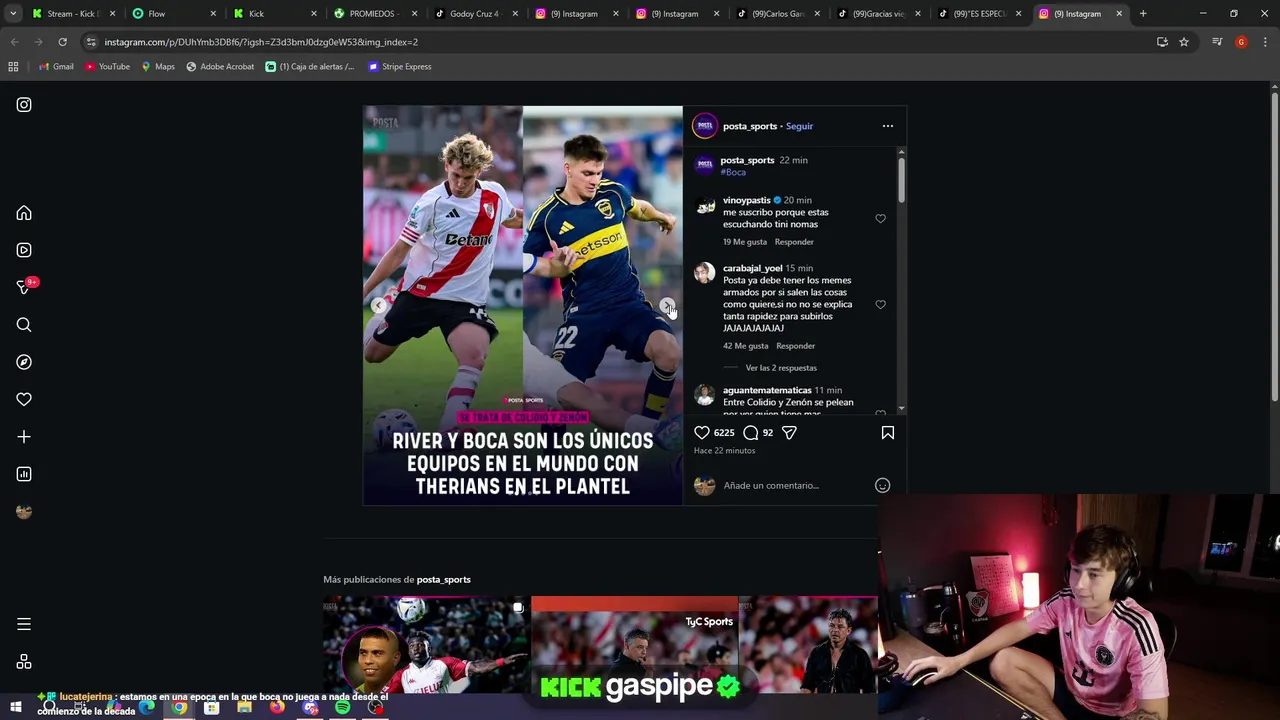
Task: Open first related post thumbnail
Action: (x=426, y=645)
